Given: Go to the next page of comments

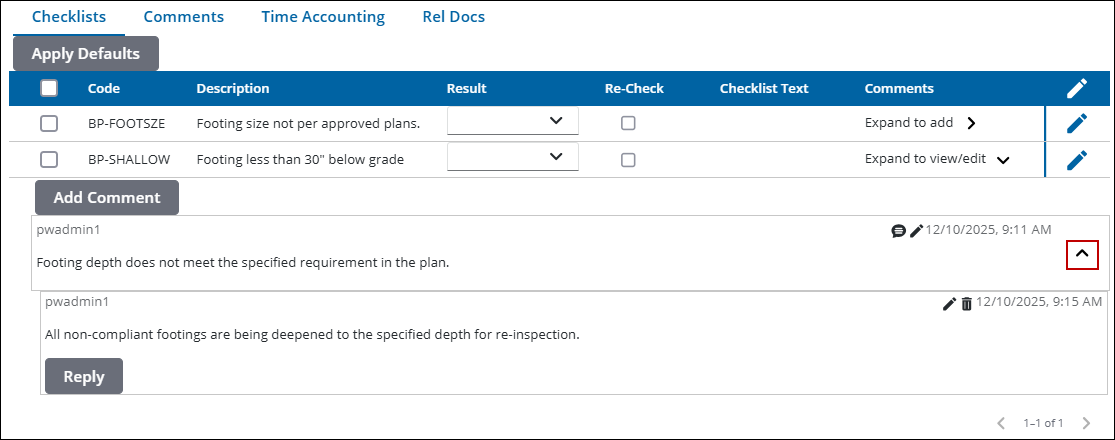Looking at the screenshot, I should [1087, 423].
